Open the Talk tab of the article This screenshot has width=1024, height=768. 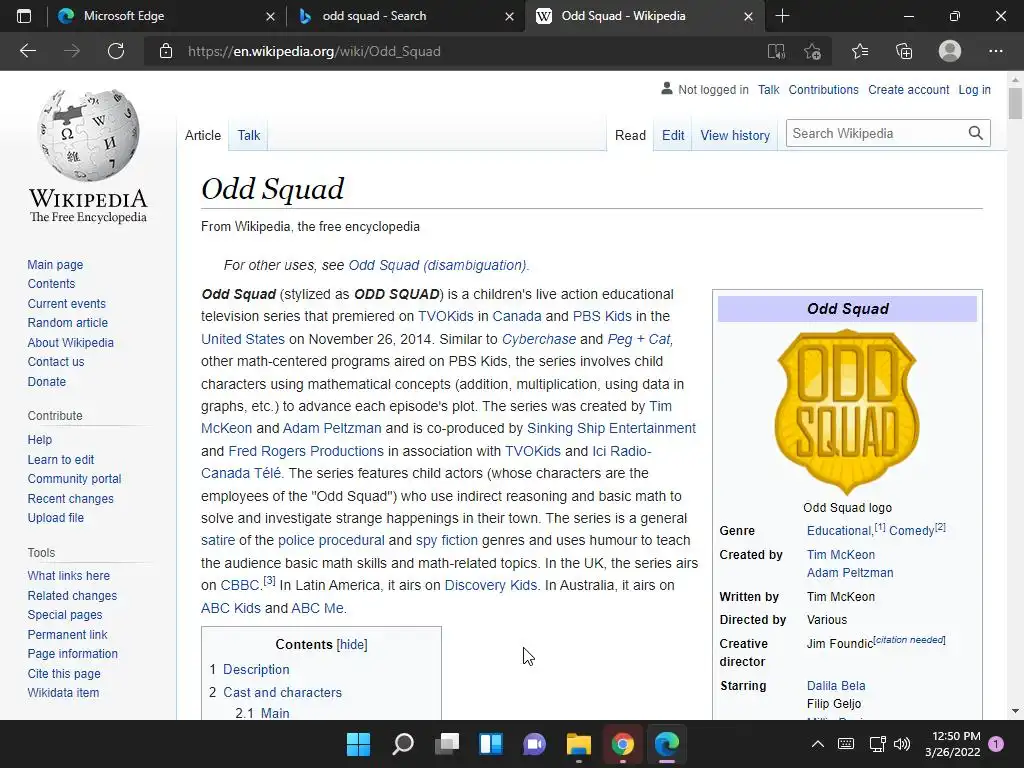coord(248,135)
